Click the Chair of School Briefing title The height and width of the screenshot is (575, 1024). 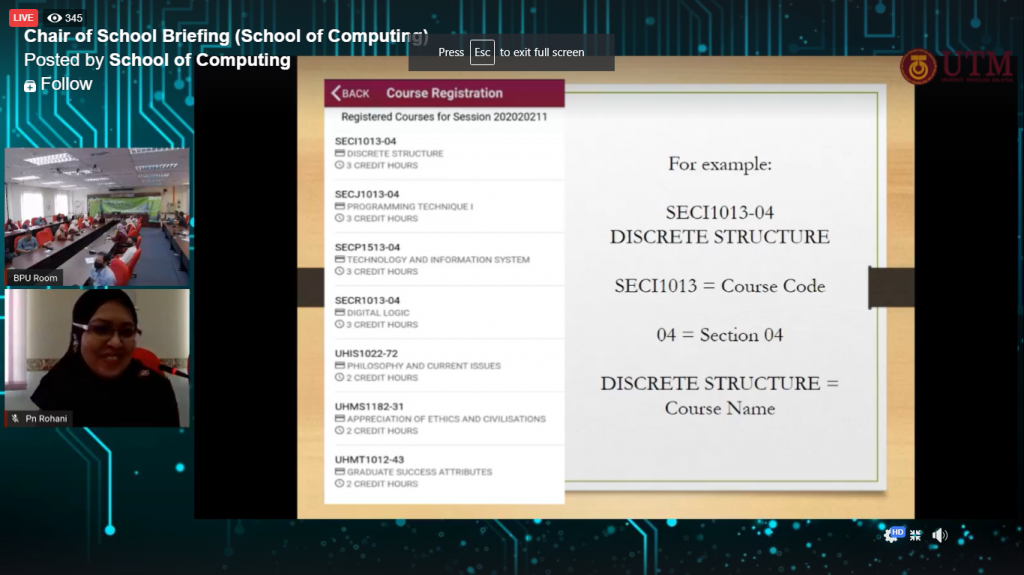225,37
